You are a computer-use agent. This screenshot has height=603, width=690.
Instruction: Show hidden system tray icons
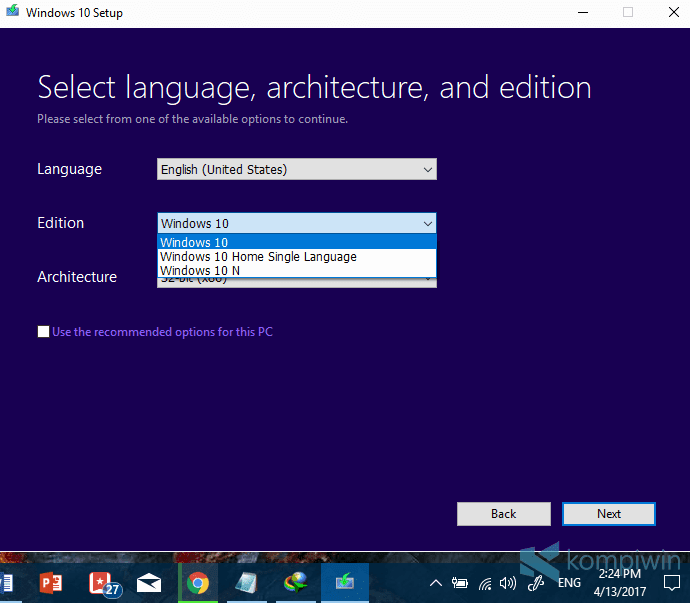click(436, 584)
